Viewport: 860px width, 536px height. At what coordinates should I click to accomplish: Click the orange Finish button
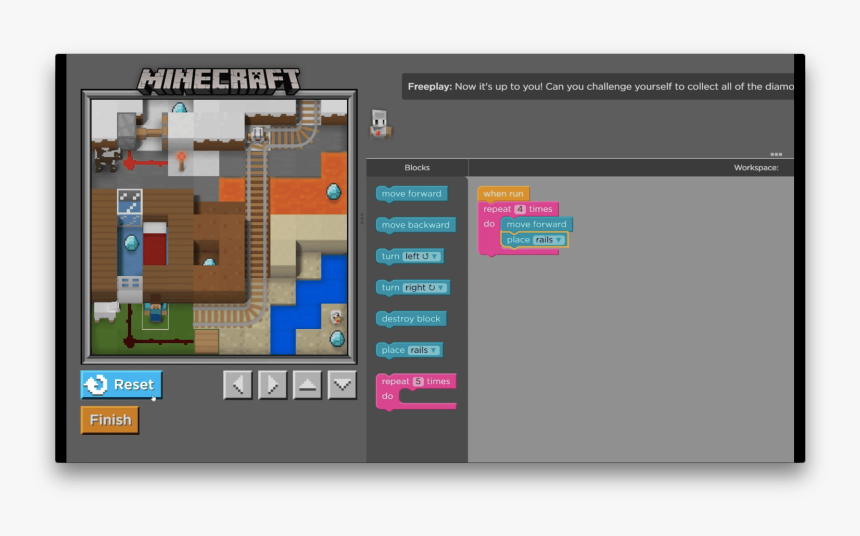click(110, 420)
